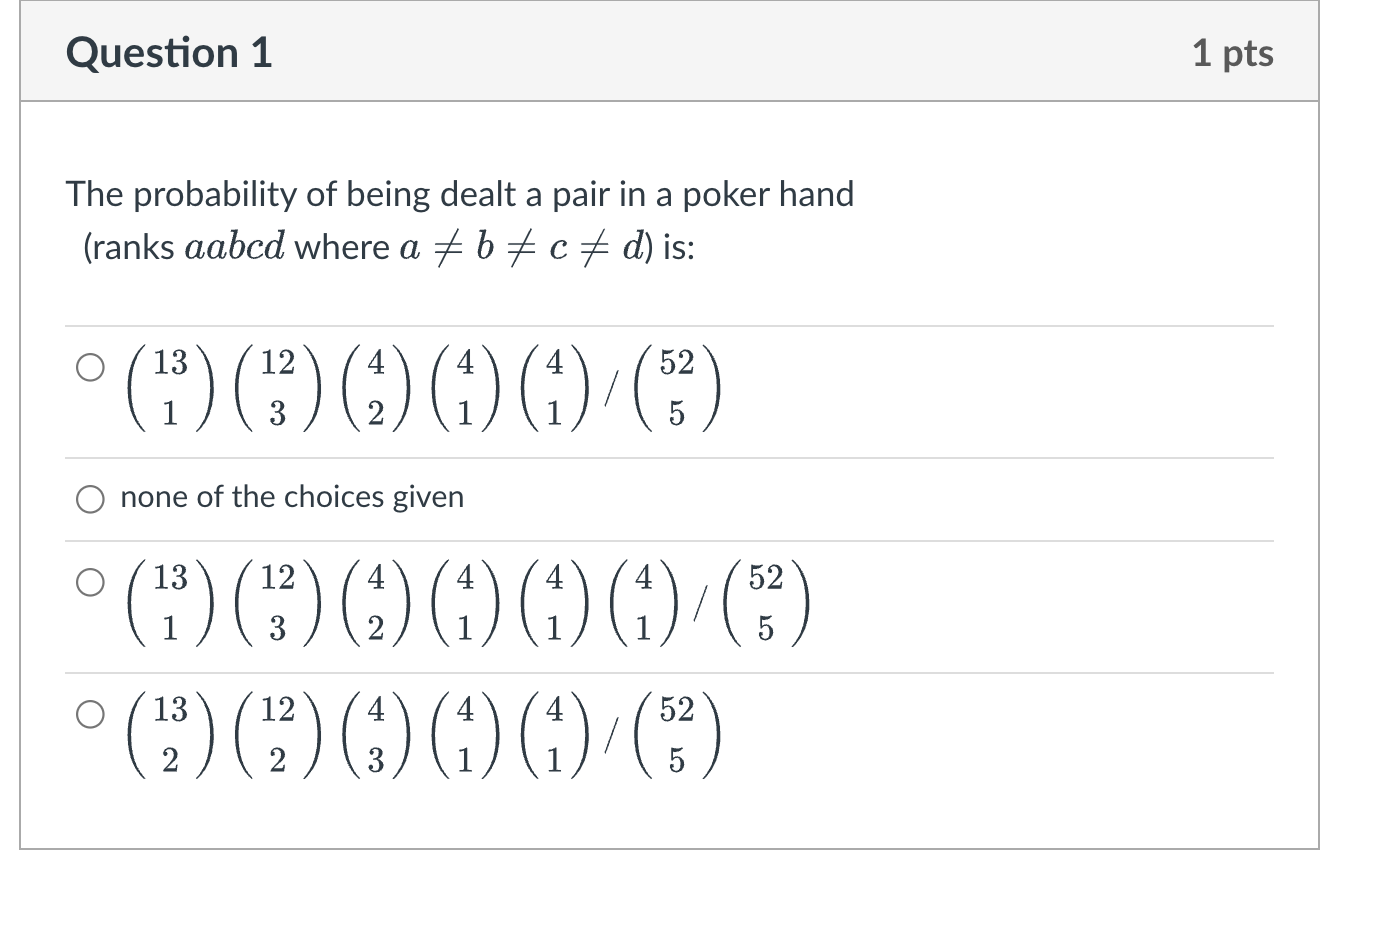Click the question text about poker pairs

[460, 194]
